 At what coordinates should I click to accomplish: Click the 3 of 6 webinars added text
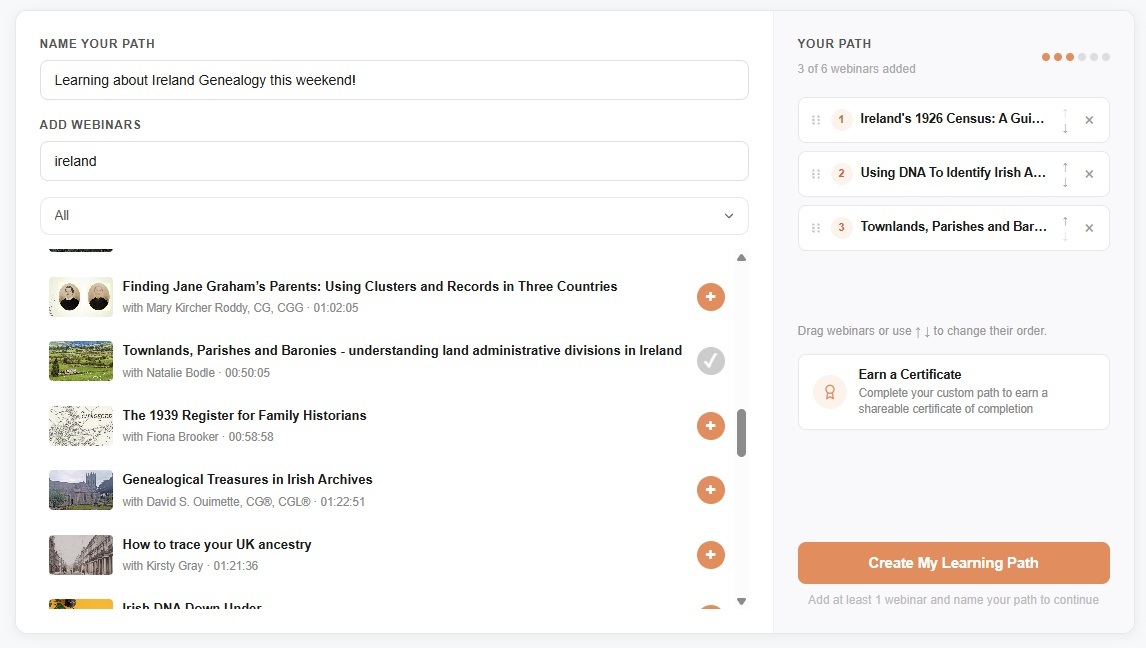pyautogui.click(x=857, y=69)
